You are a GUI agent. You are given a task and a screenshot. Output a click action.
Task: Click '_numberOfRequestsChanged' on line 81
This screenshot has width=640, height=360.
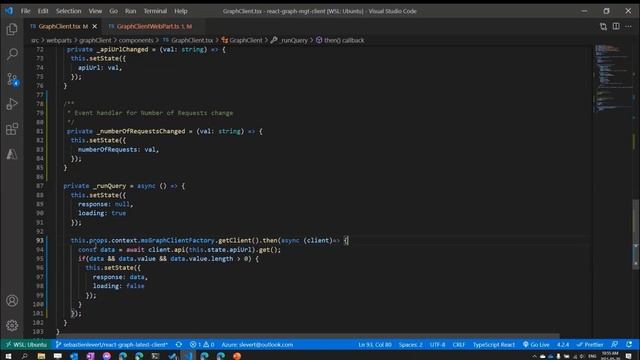point(141,131)
